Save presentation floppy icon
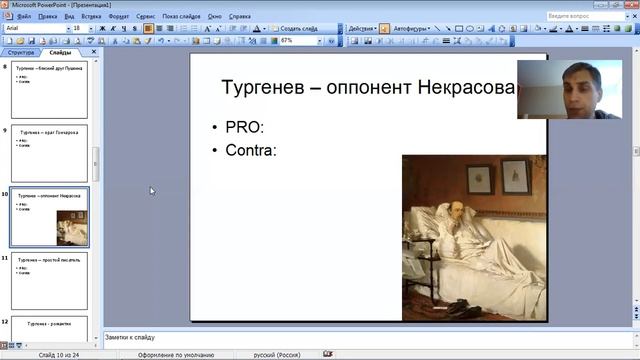The width and height of the screenshot is (640, 360). tap(31, 41)
